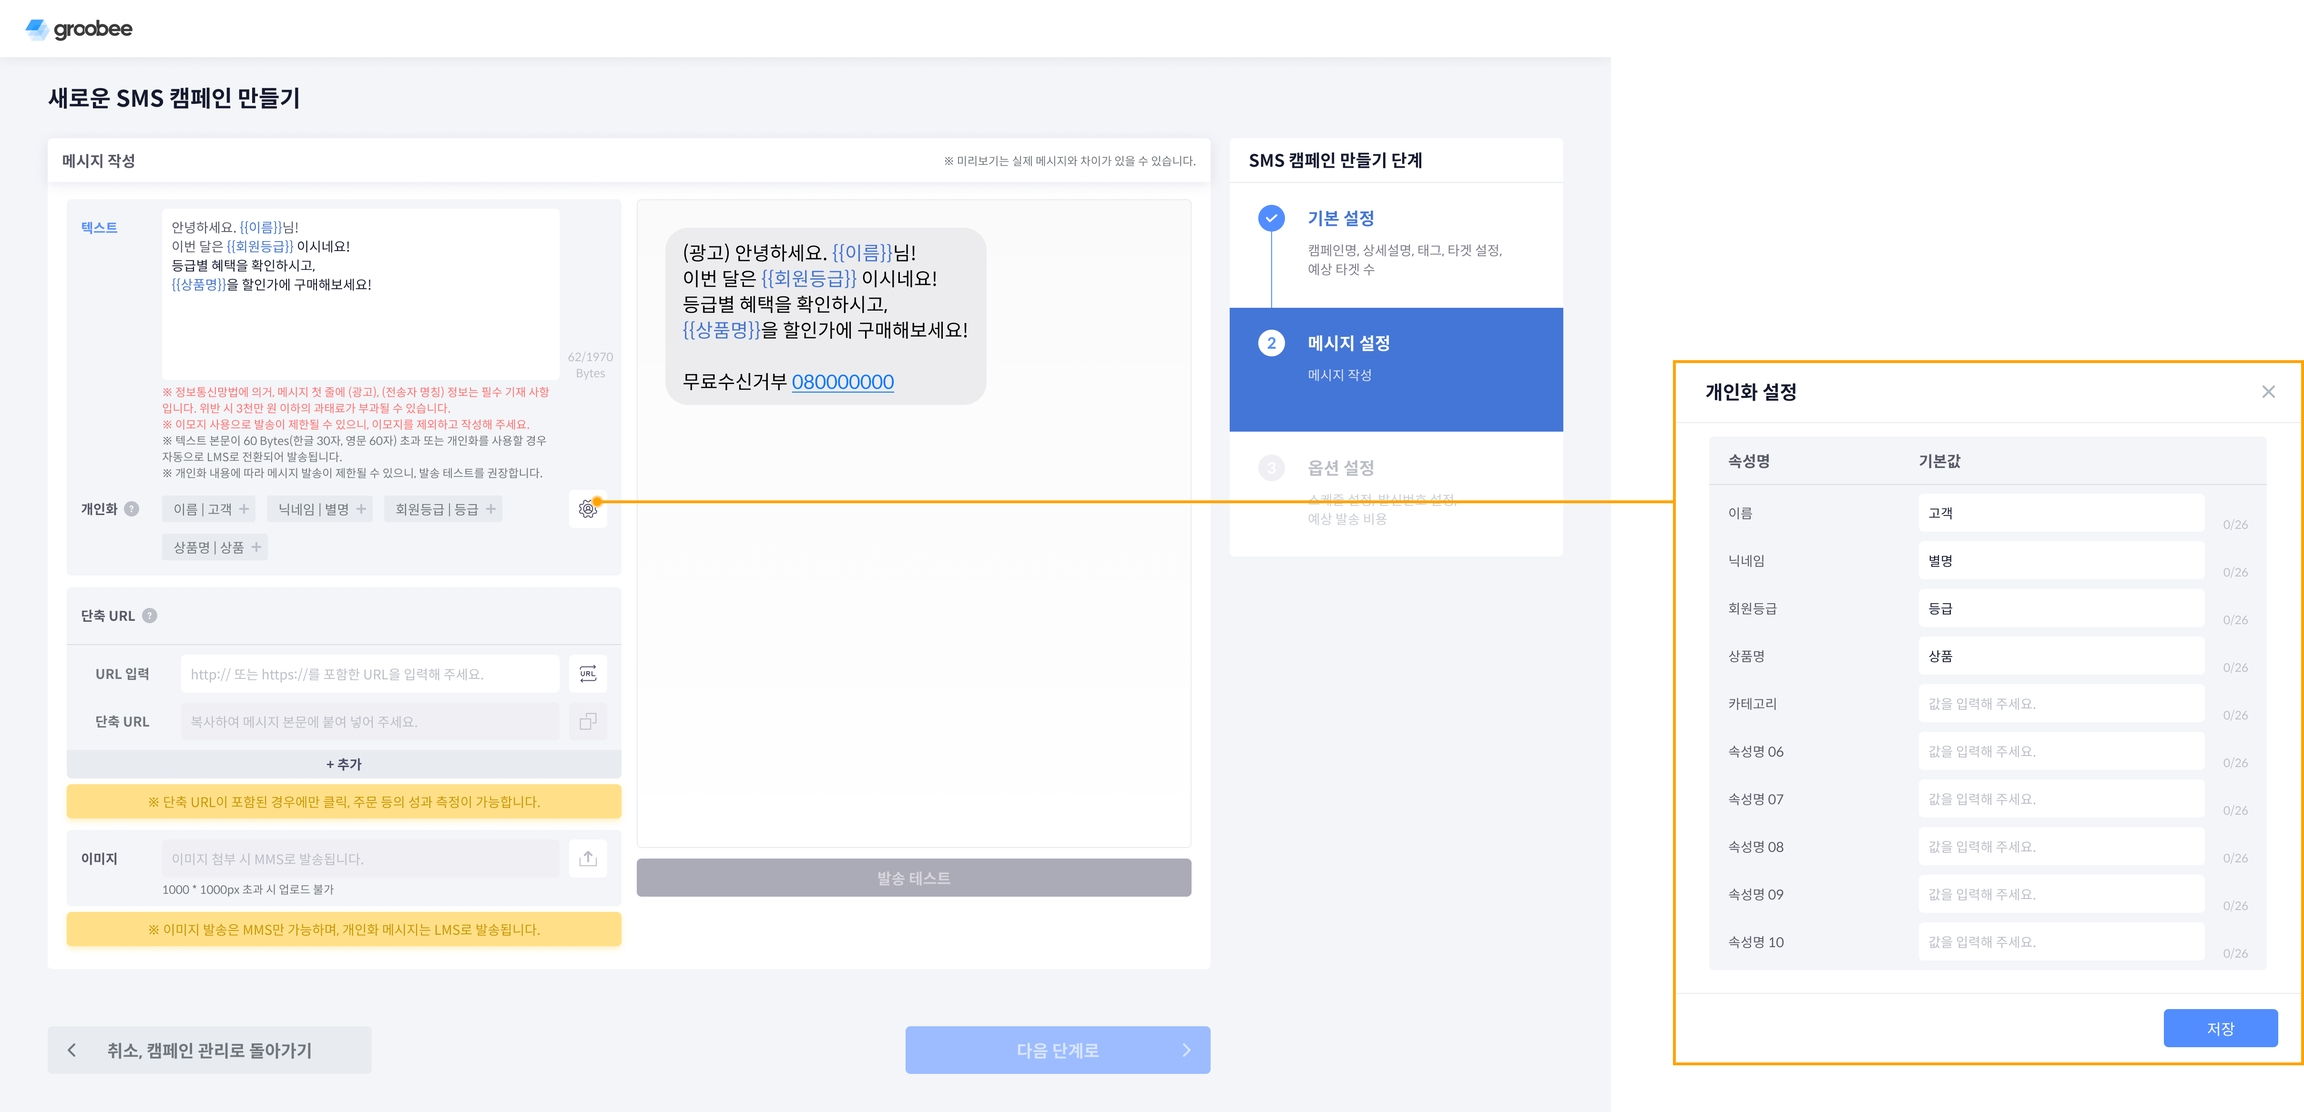Add the 회원등급 | 등급 personalization tag
This screenshot has height=1112, width=2304.
(x=444, y=509)
